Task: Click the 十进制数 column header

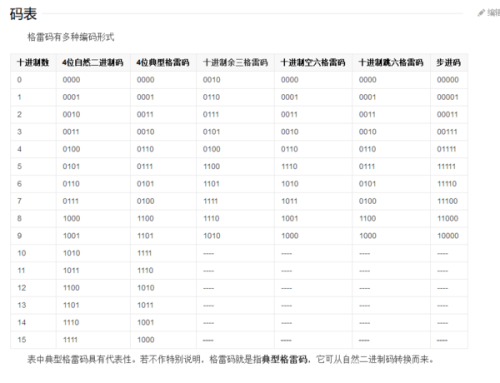Action: [33, 62]
